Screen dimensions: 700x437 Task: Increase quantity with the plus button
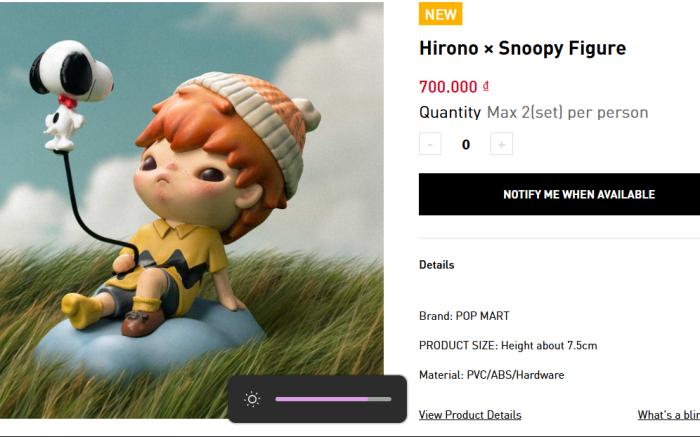point(501,144)
